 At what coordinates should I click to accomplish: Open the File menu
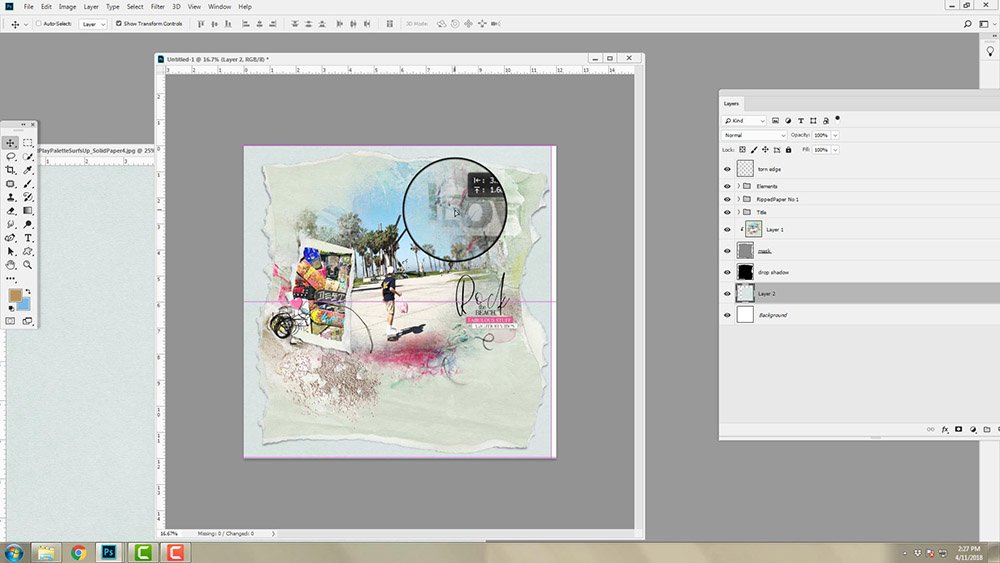click(x=29, y=6)
